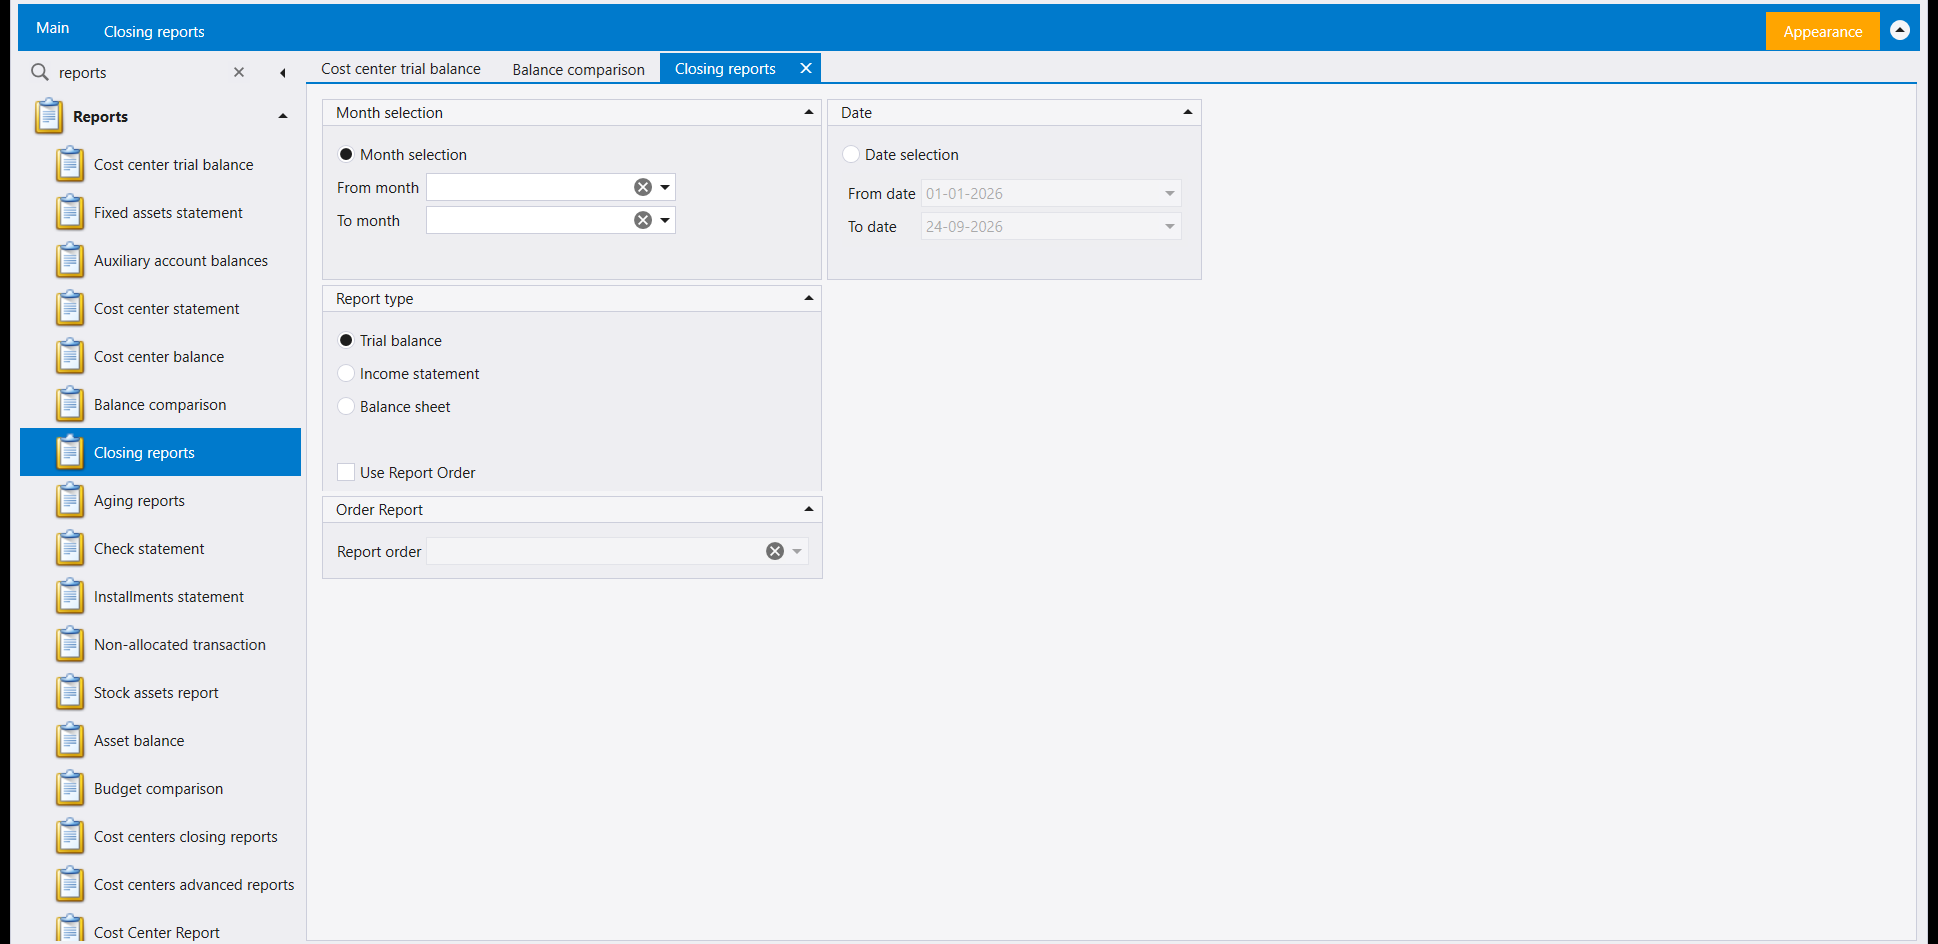Select the Date selection radio button
This screenshot has height=944, width=1938.
pos(851,154)
